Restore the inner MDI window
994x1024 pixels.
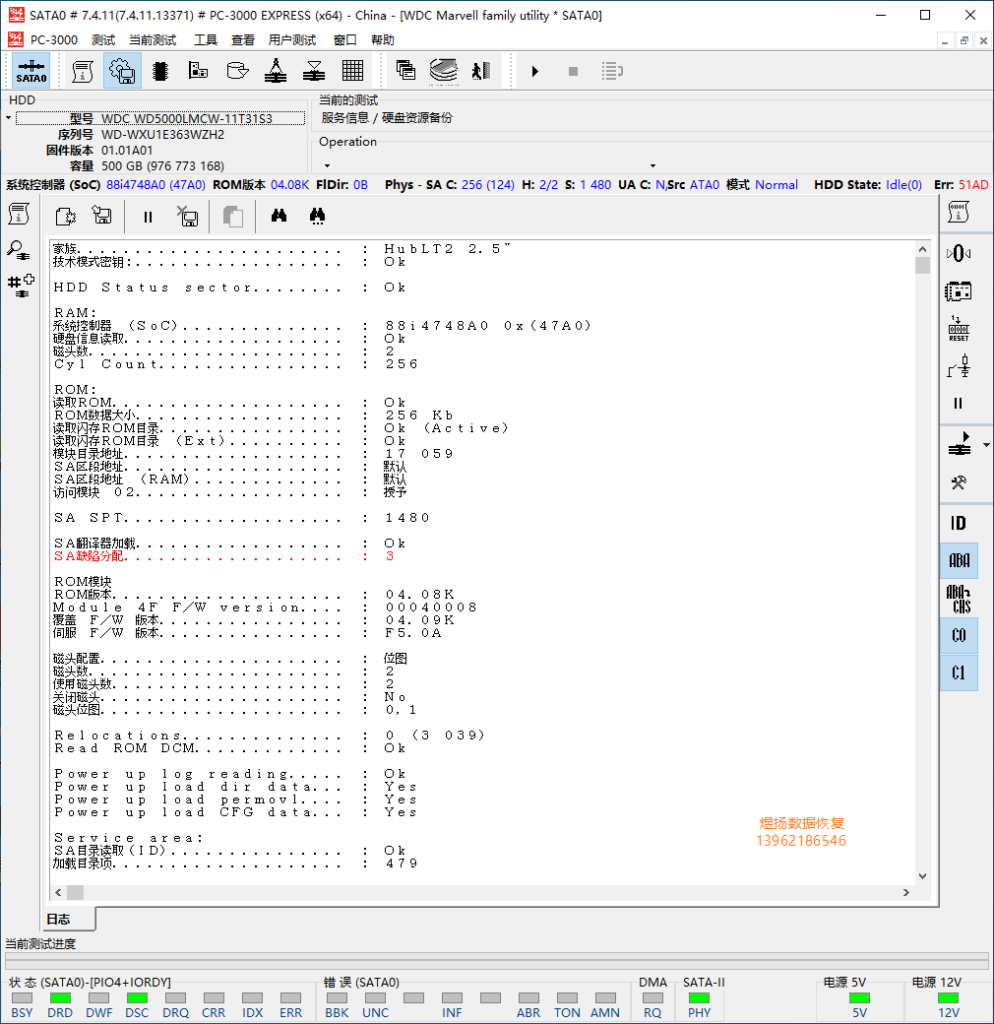tap(964, 40)
